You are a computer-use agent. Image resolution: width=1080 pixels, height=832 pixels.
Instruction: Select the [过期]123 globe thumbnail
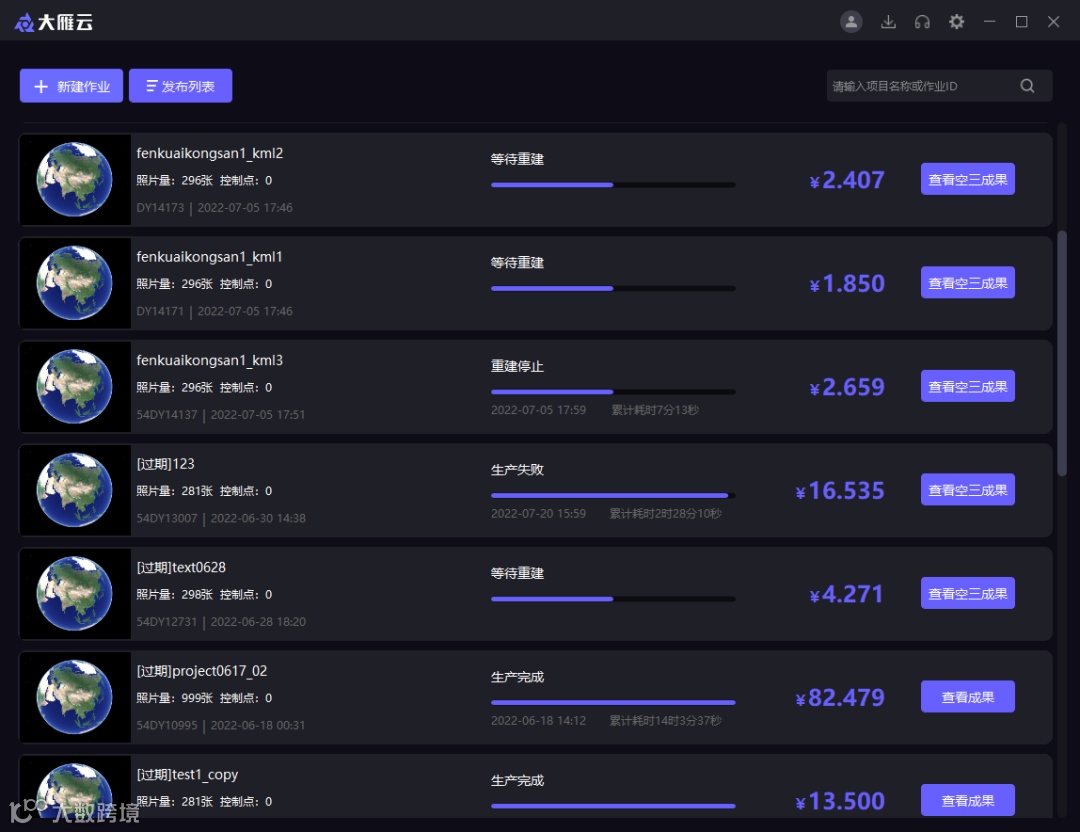point(74,490)
